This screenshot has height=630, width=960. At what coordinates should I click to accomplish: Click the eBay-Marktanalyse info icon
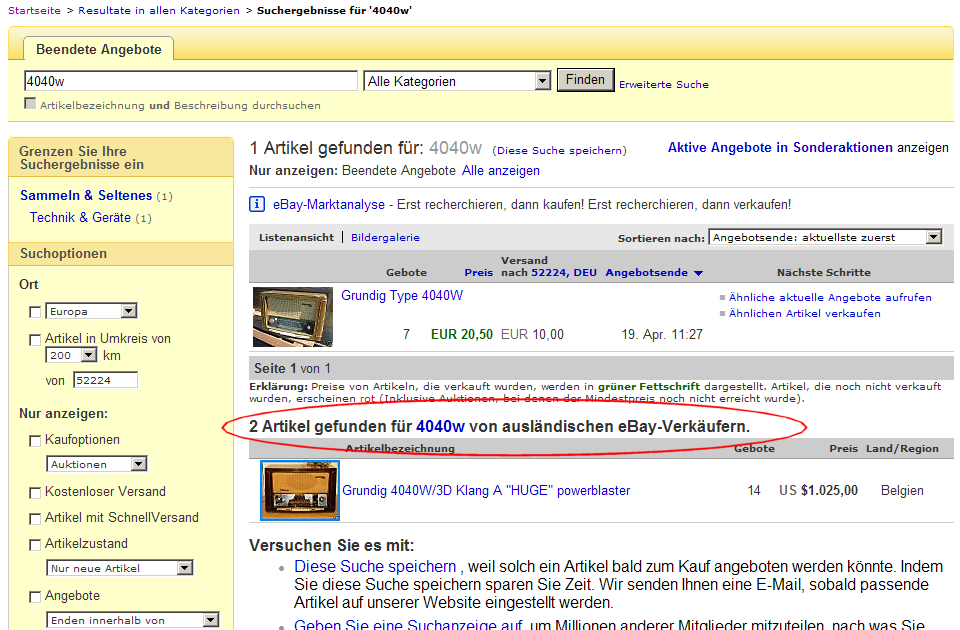tap(257, 204)
